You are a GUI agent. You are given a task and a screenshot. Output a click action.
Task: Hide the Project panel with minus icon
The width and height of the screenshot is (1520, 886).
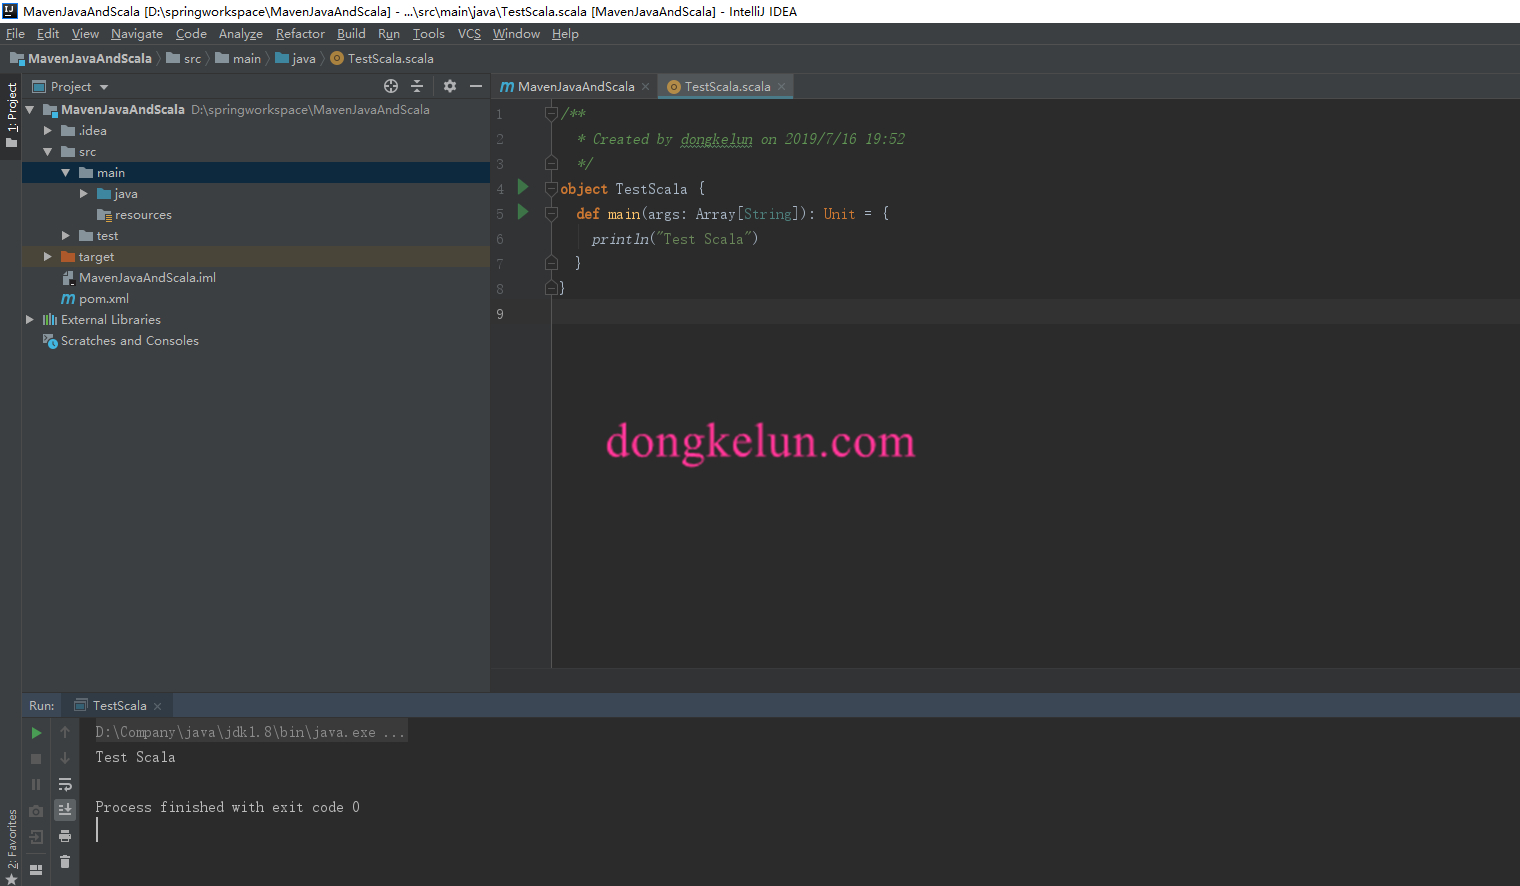476,86
